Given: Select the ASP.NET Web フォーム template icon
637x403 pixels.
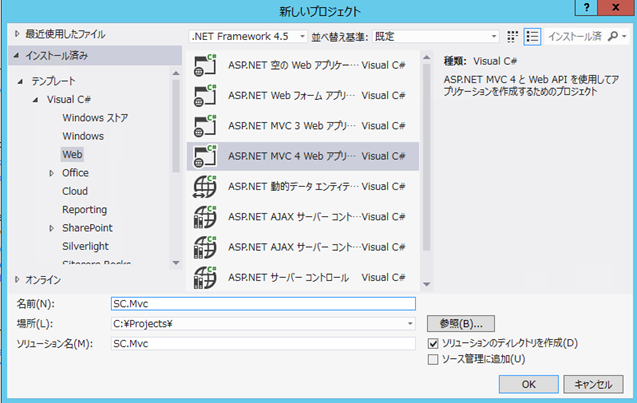Looking at the screenshot, I should [205, 95].
